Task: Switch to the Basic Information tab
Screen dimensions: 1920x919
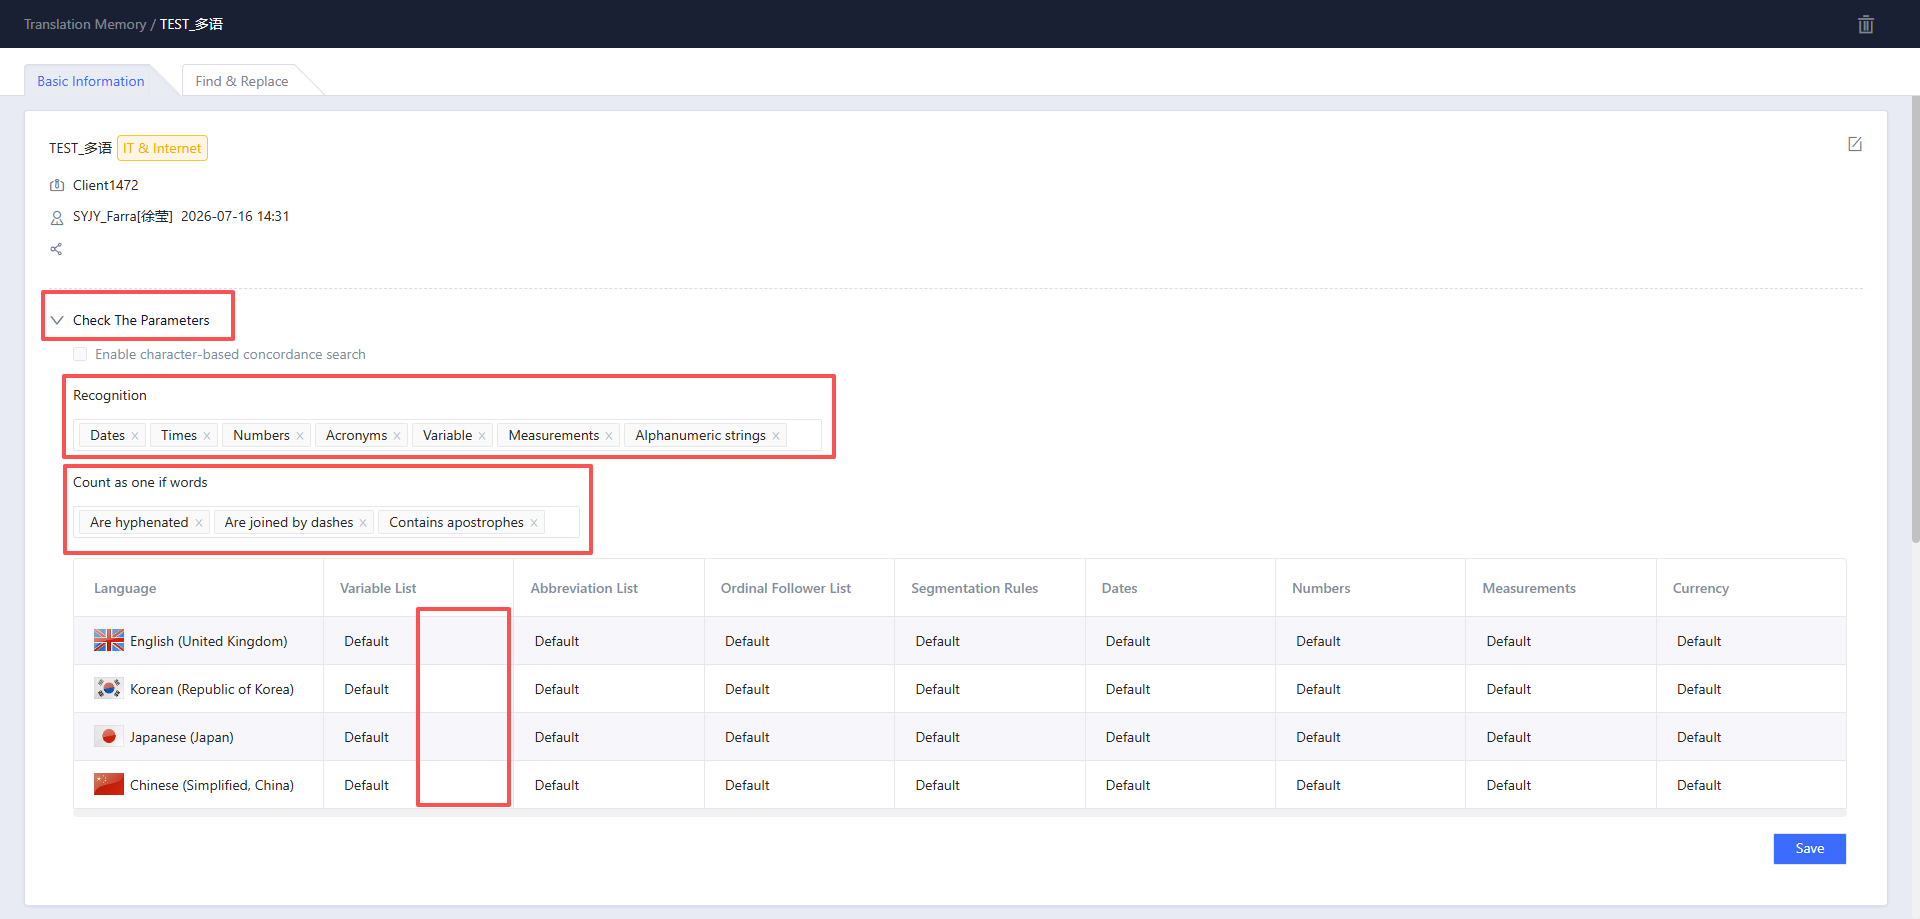Action: click(x=91, y=81)
